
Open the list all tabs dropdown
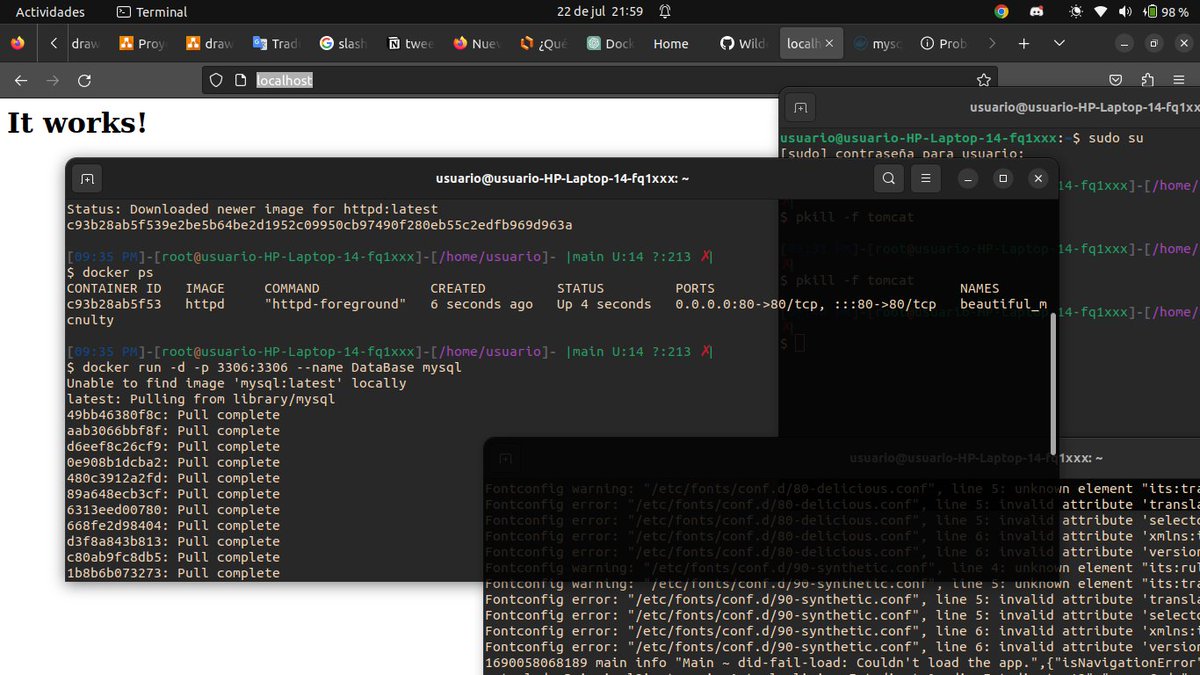pyautogui.click(x=1059, y=44)
